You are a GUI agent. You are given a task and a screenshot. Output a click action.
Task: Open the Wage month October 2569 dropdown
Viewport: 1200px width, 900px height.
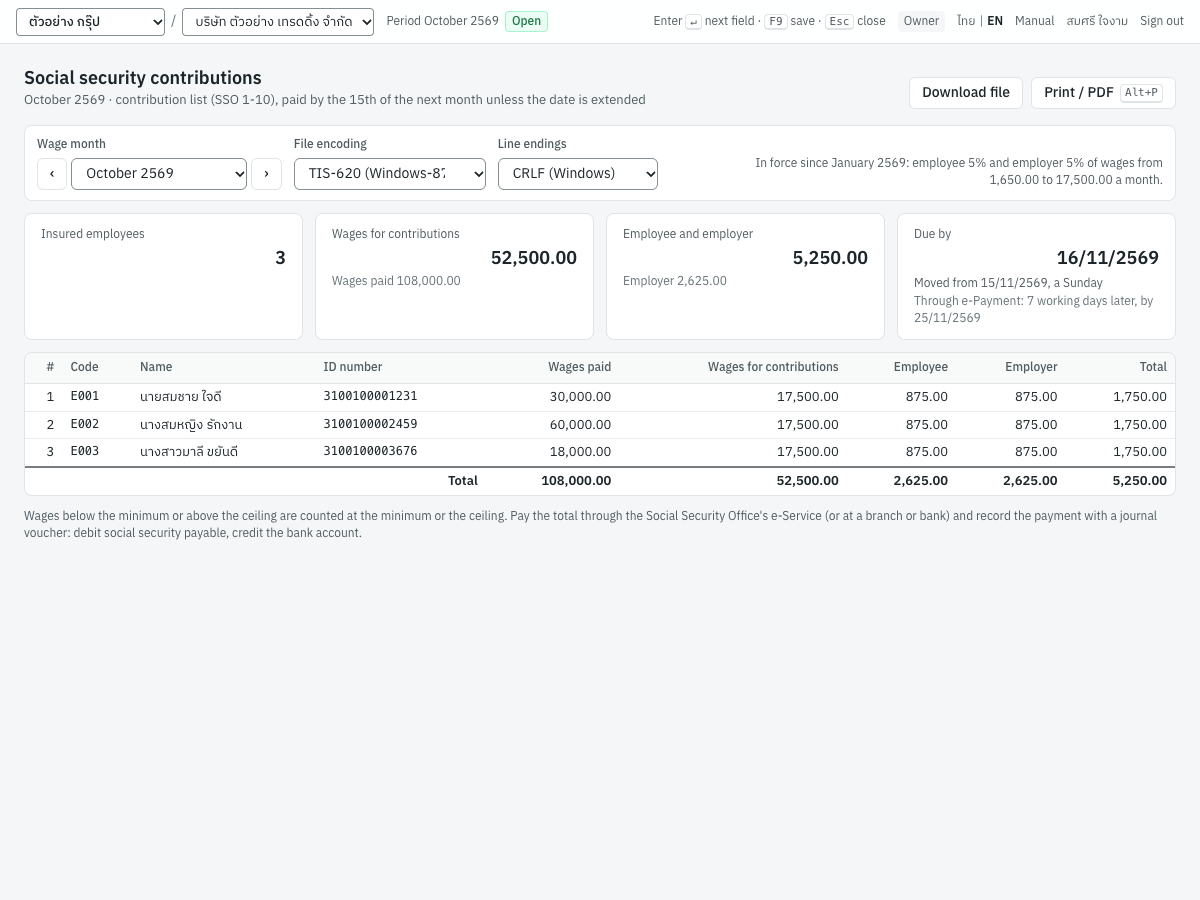click(x=159, y=173)
